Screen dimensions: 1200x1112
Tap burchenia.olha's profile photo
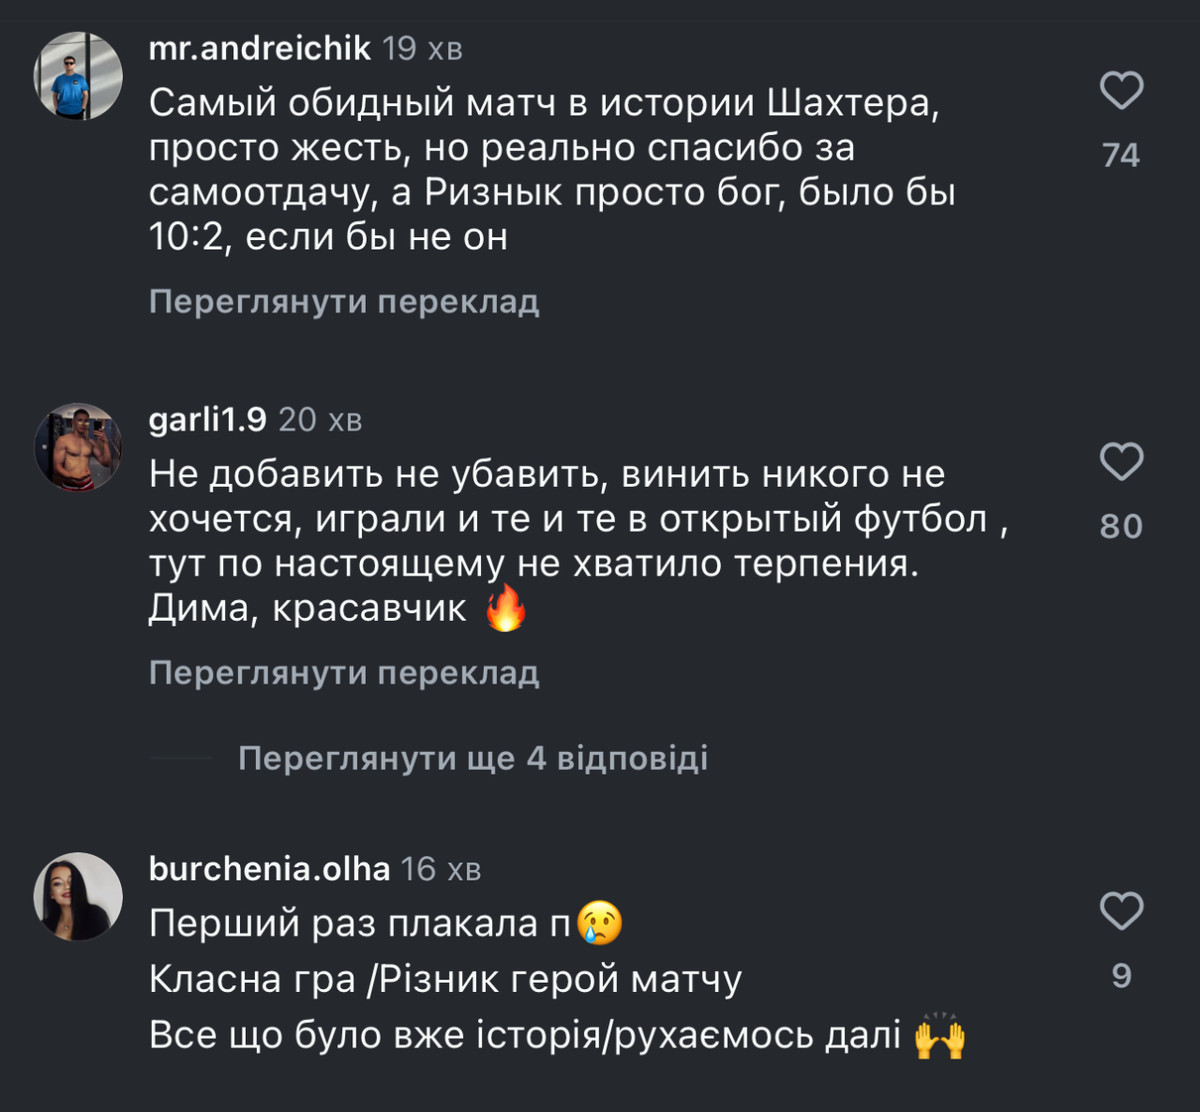[x=78, y=896]
